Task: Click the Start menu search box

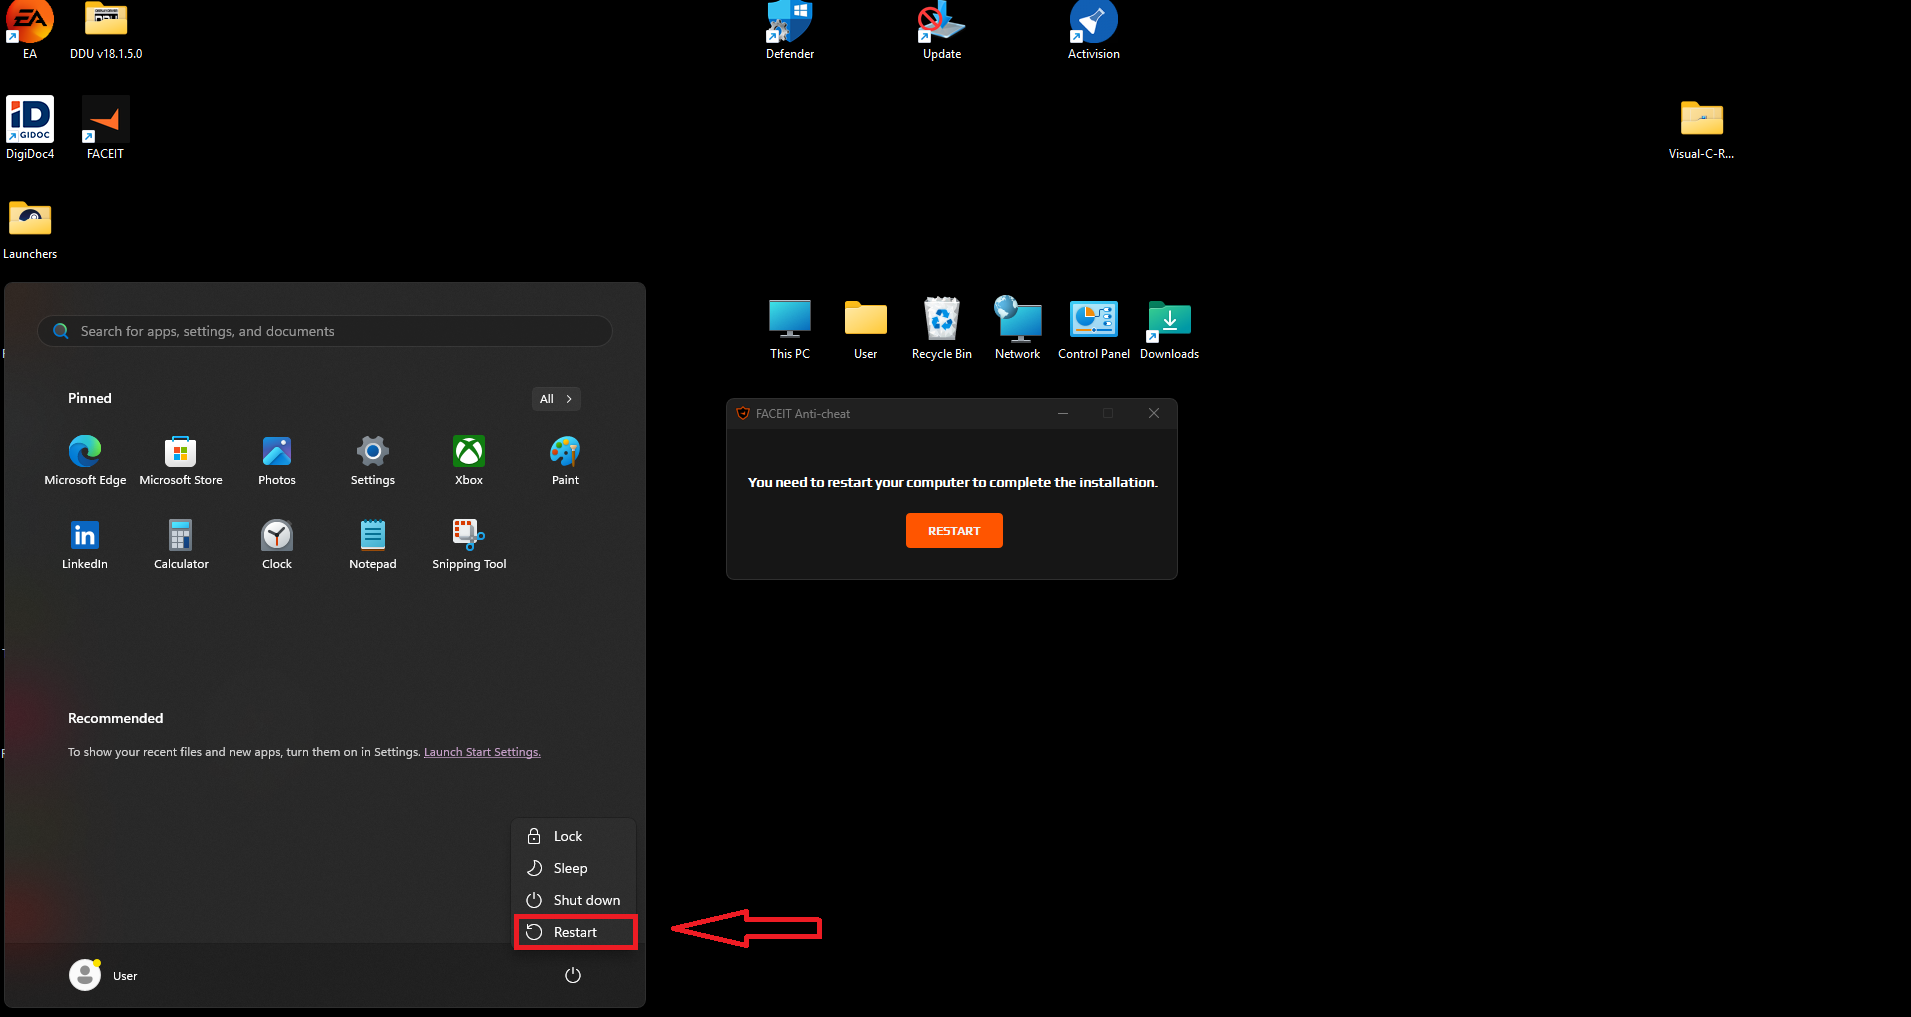Action: click(325, 331)
